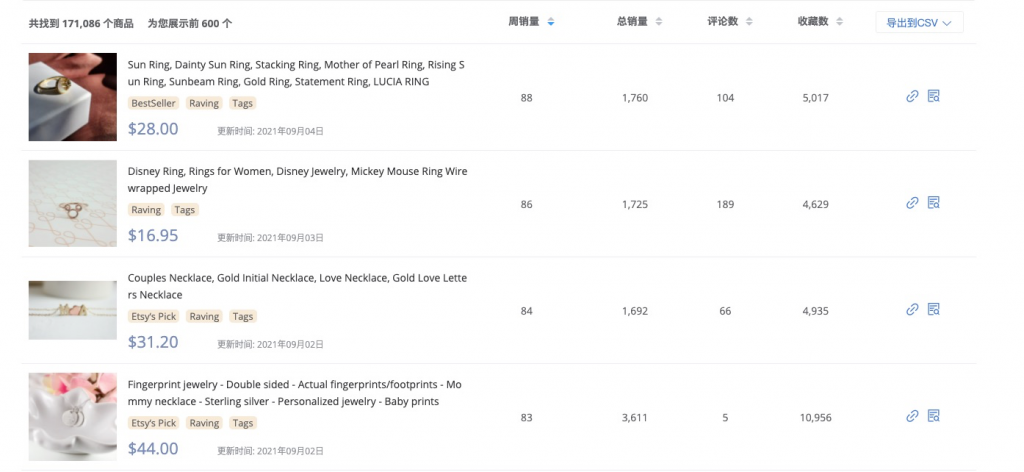This screenshot has height=472, width=1024.
Task: Click the Tags label on Disney Ring
Action: [x=184, y=210]
